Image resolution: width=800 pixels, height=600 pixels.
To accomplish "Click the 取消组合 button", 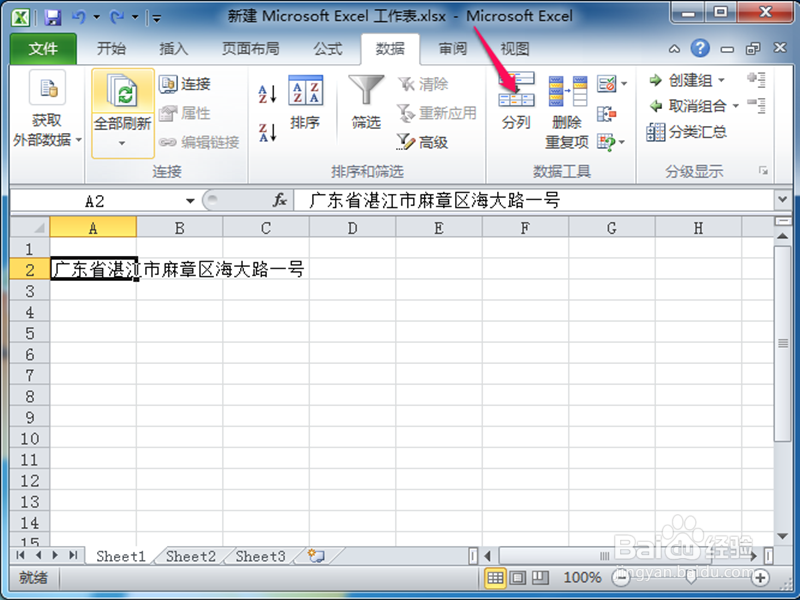I will 687,106.
